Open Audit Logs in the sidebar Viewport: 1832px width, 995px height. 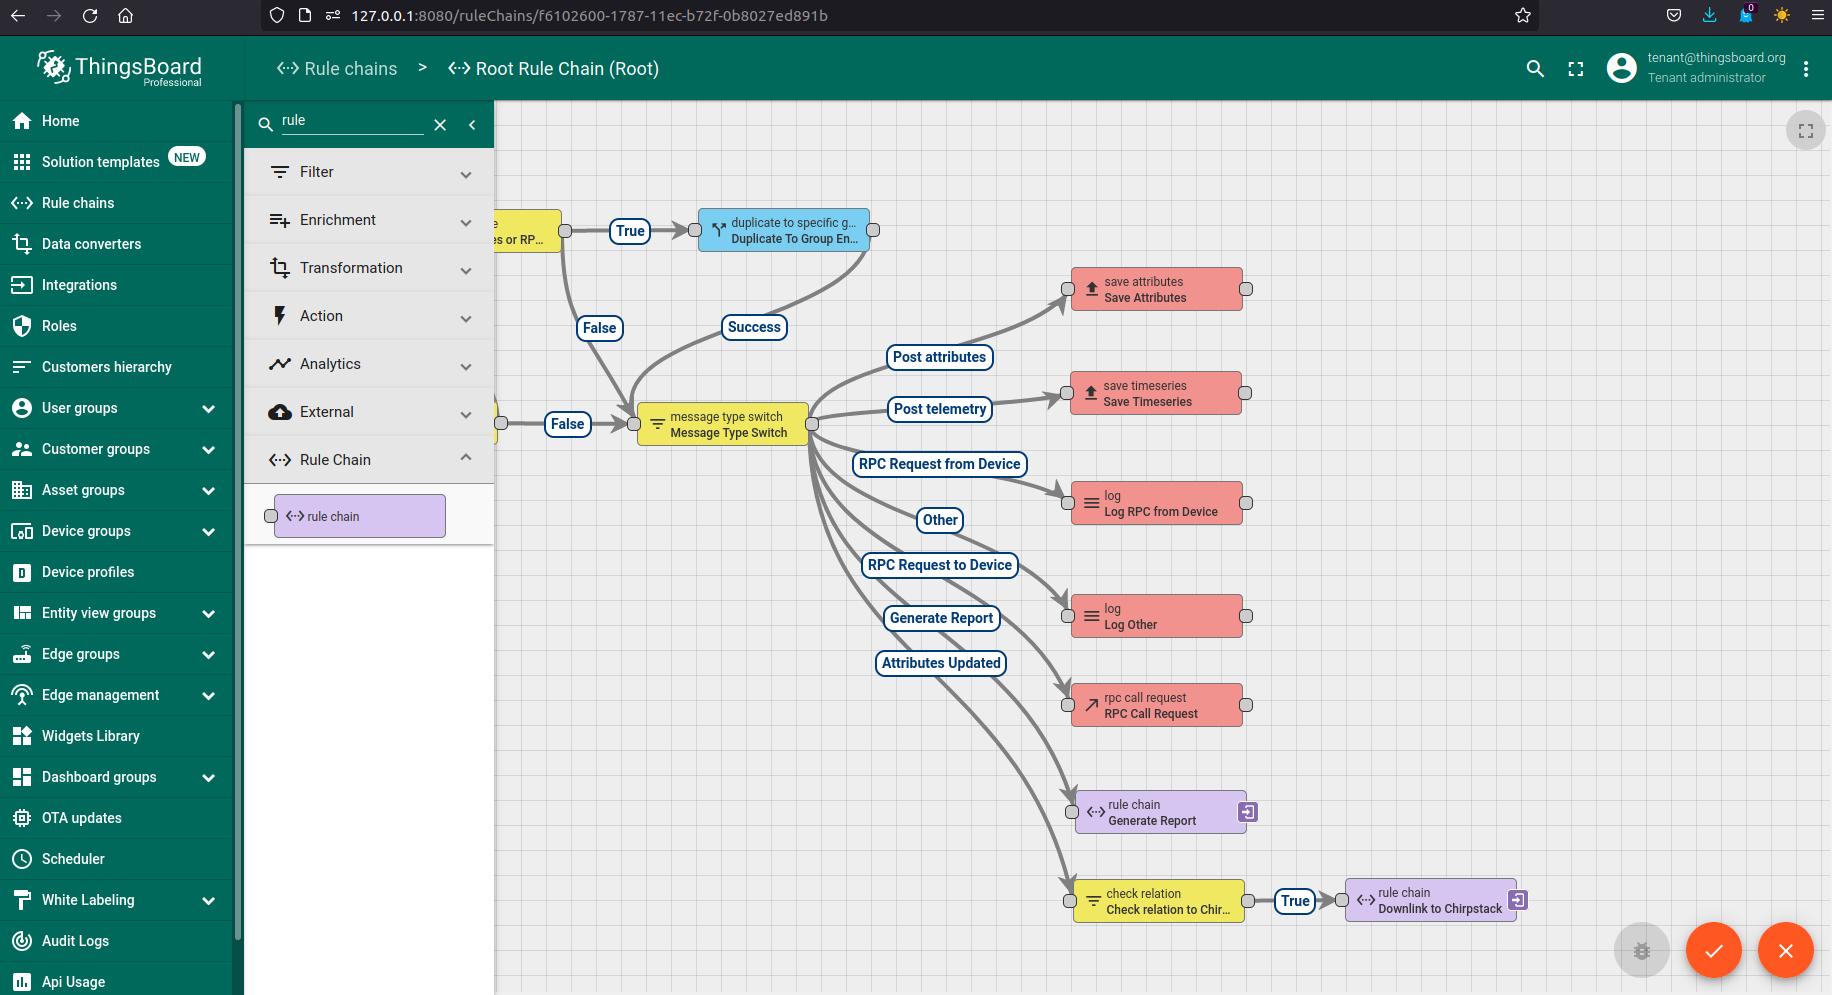tap(116, 941)
